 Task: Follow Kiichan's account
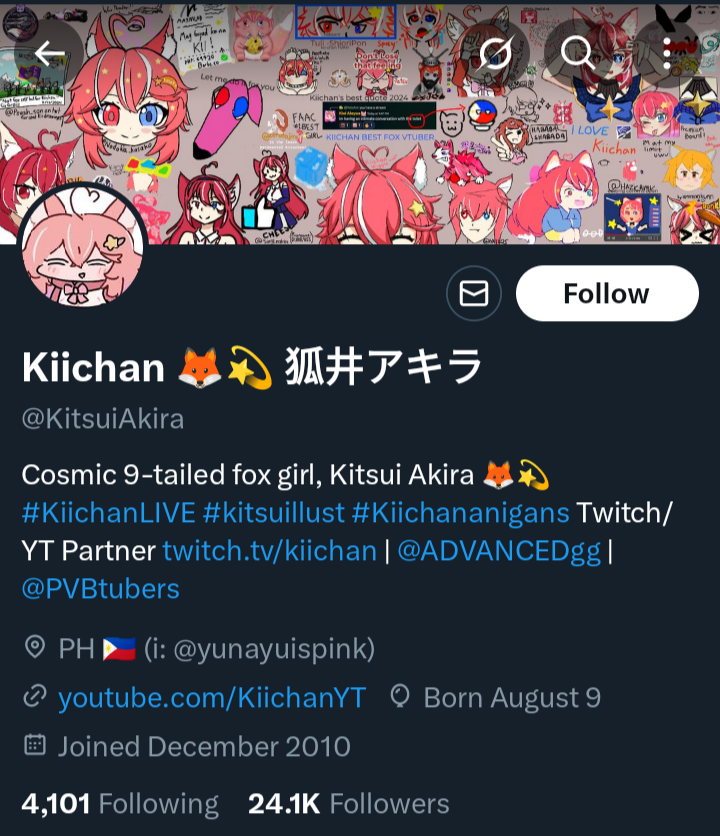(x=607, y=293)
